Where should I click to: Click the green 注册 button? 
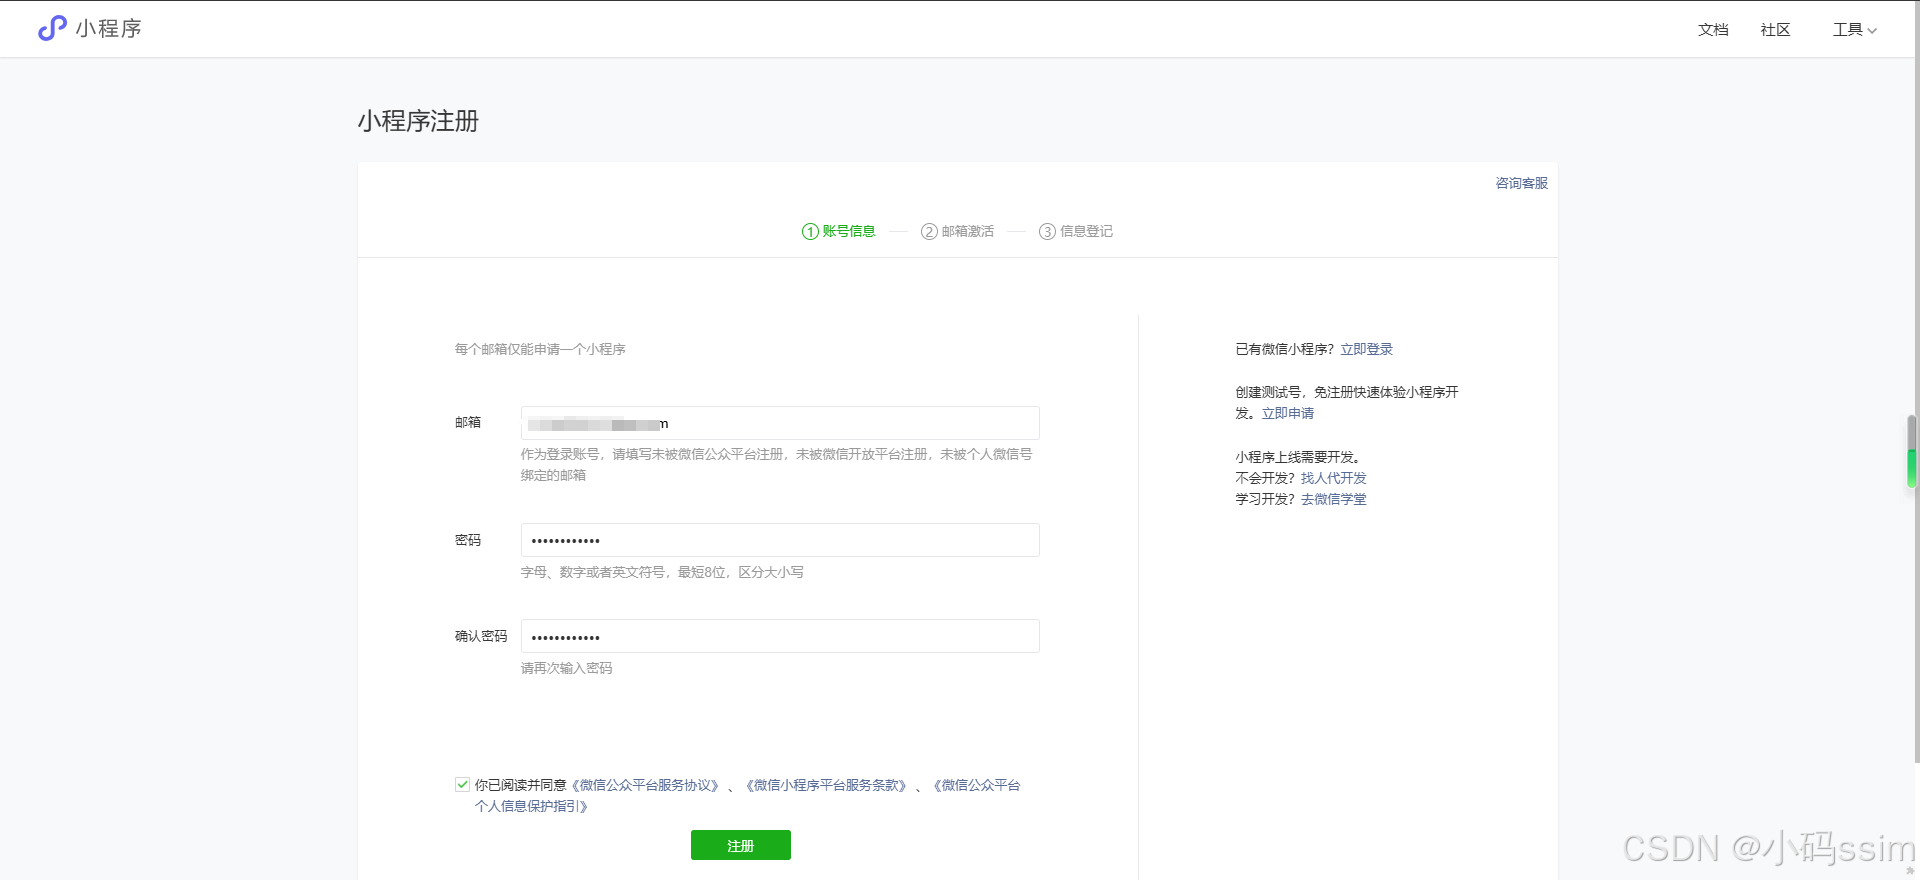pyautogui.click(x=741, y=845)
